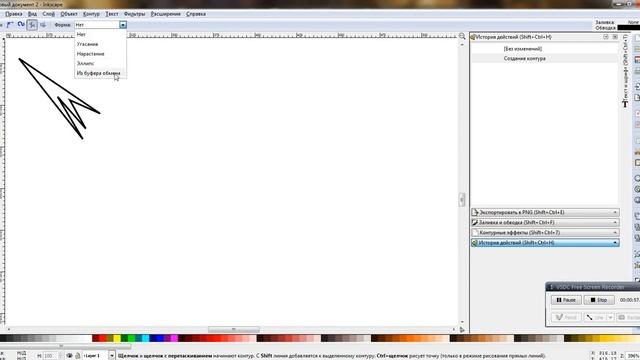Open the Фильтры menu
The height and width of the screenshot is (360, 640).
(134, 14)
